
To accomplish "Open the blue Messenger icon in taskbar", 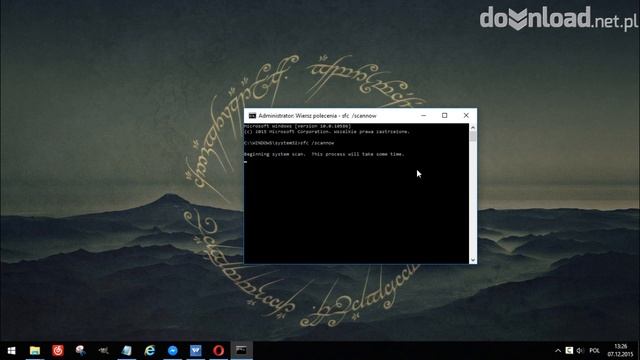I will 173,351.
